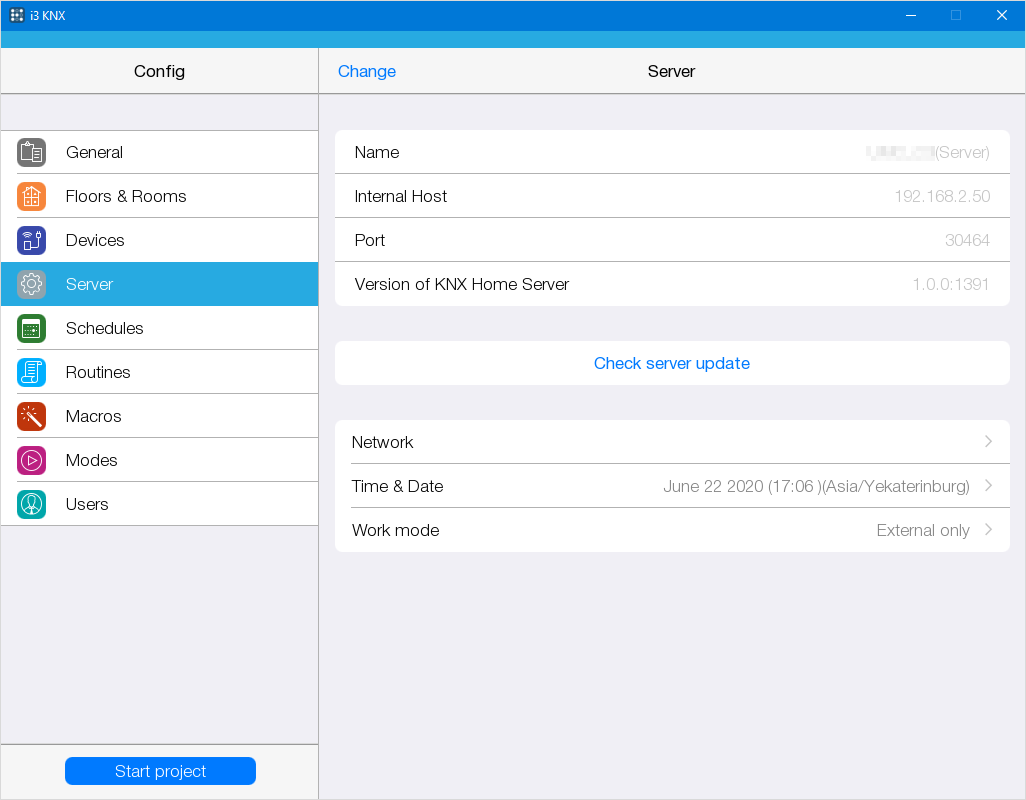Click the i3 KNX app icon in title bar

click(17, 15)
